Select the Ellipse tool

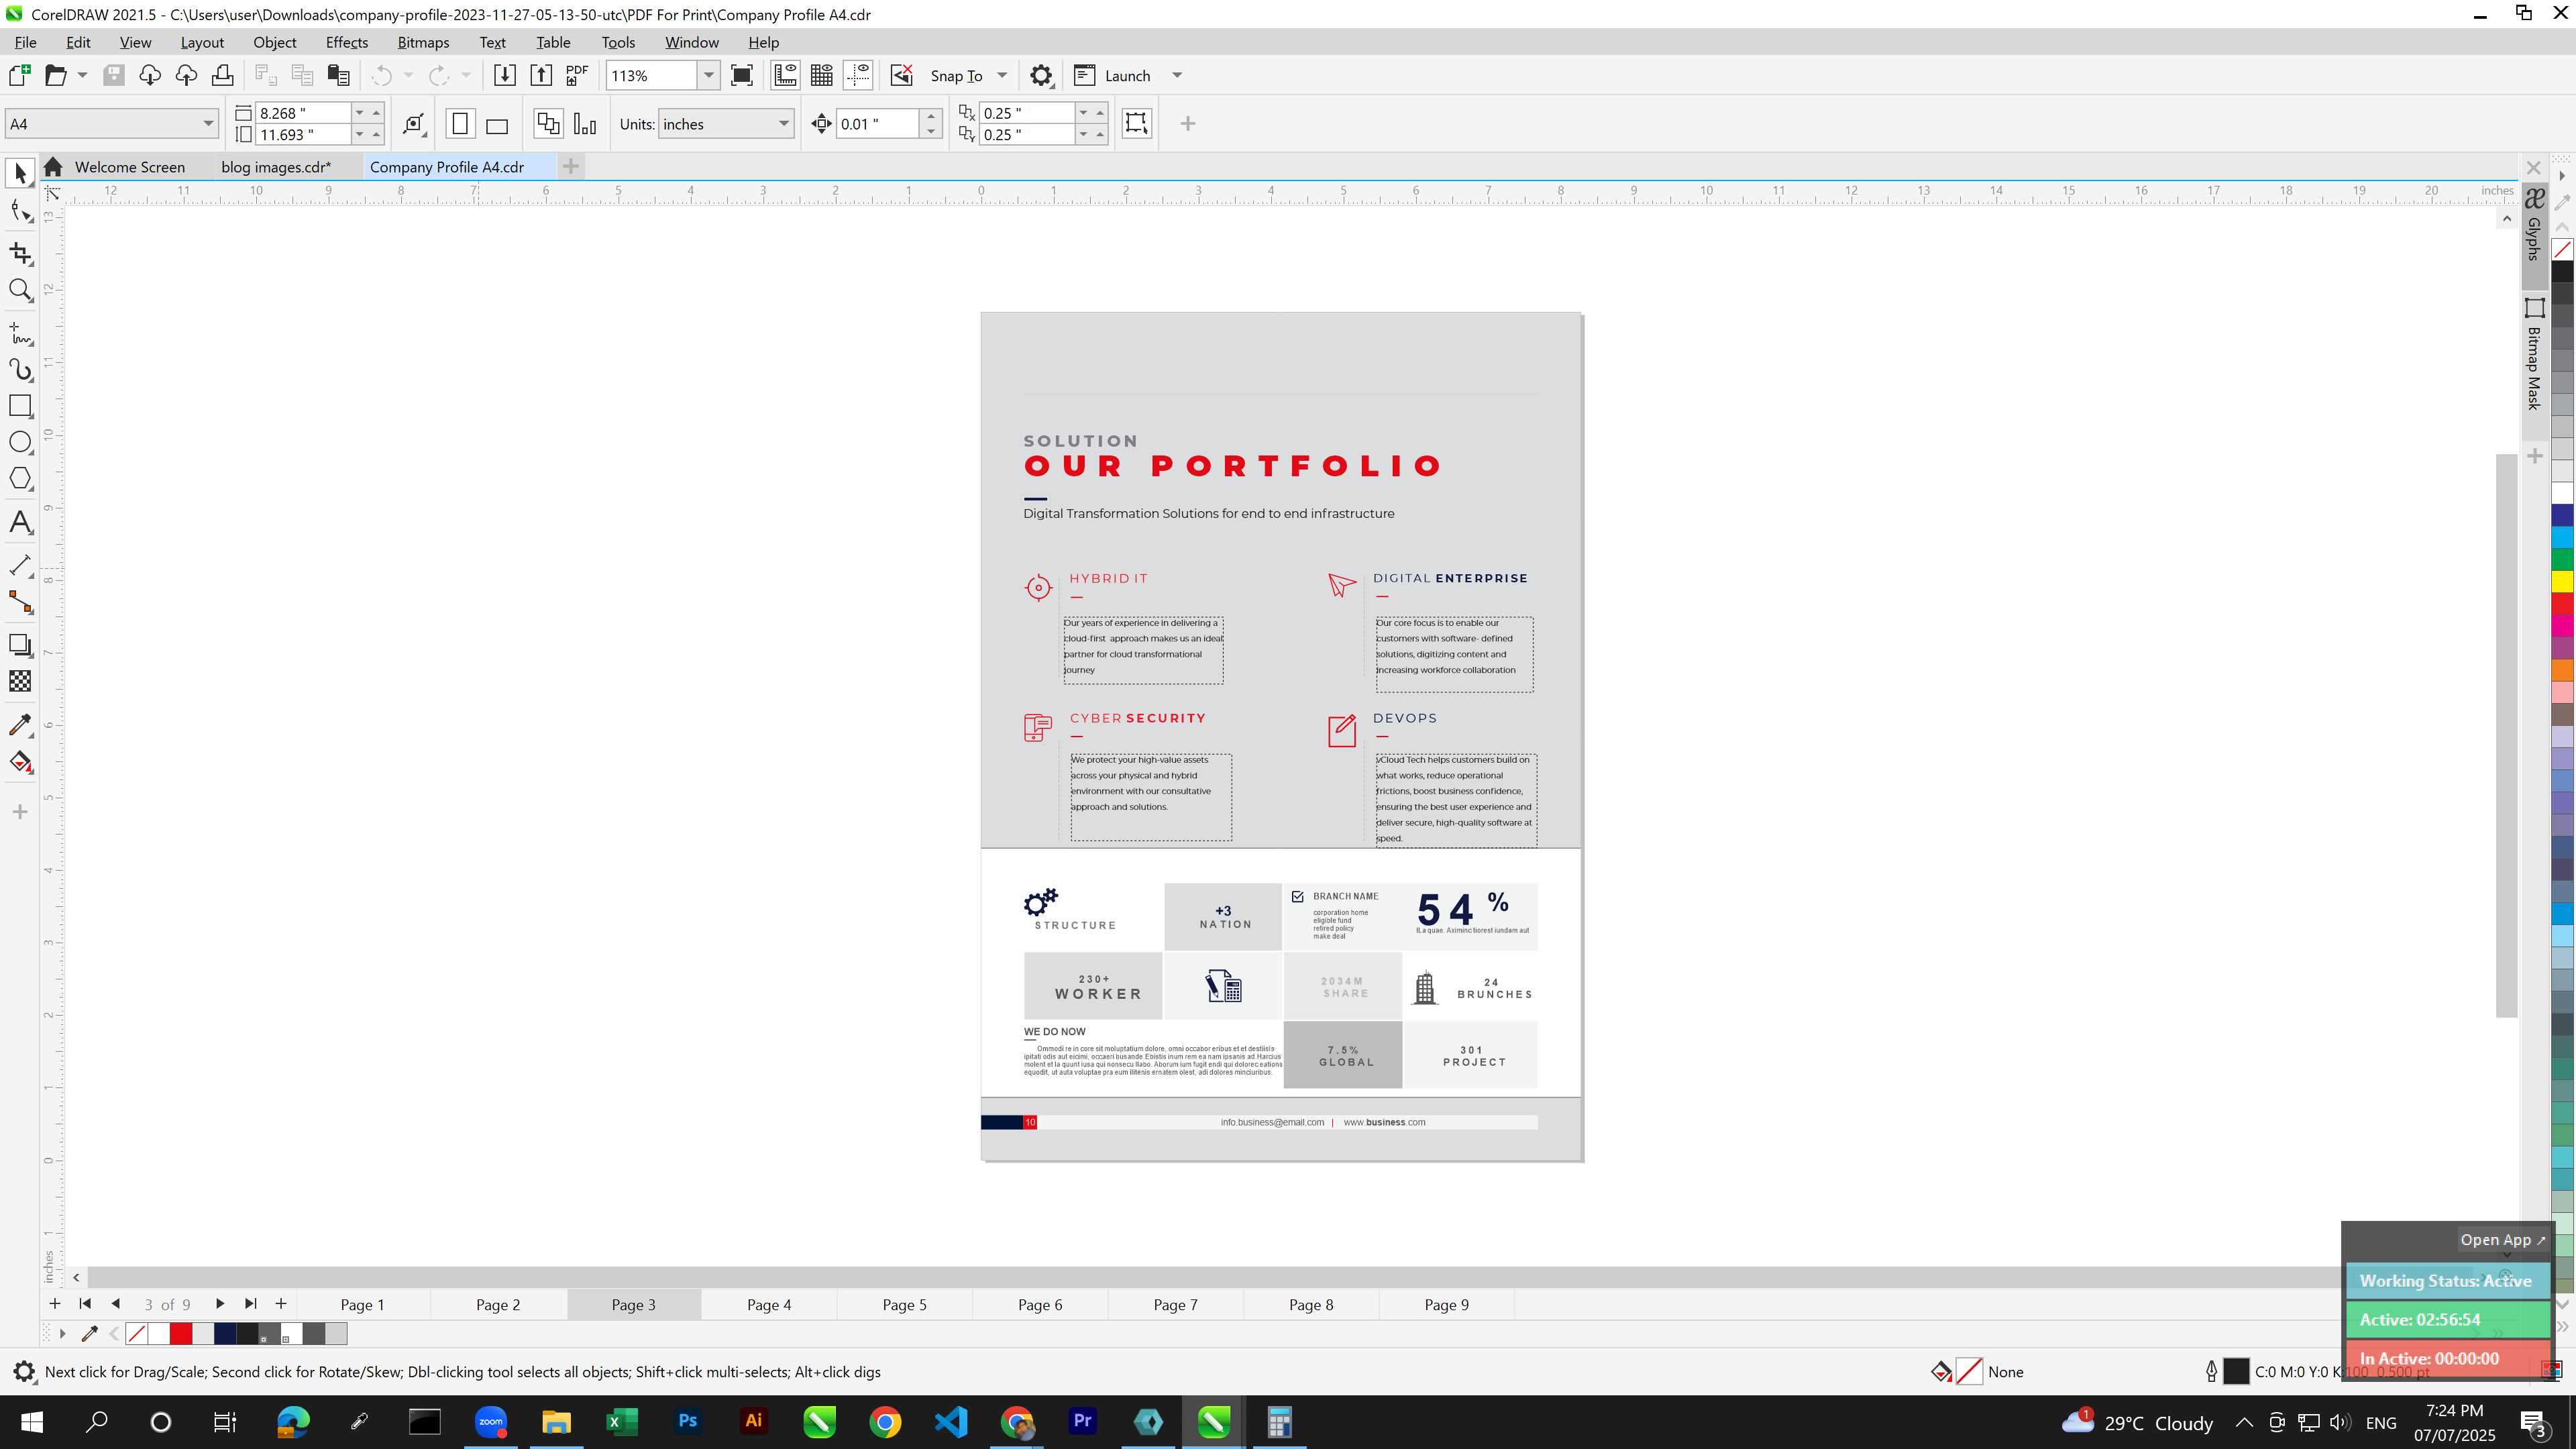[20, 442]
